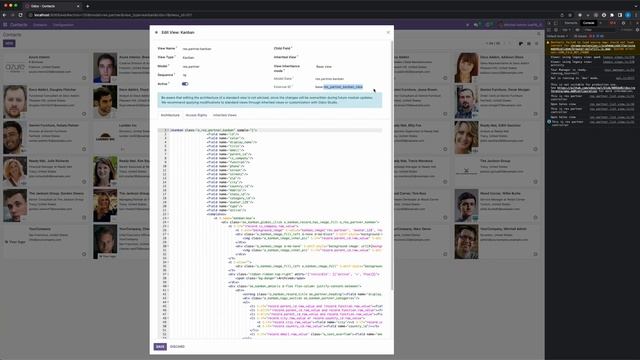Open the View inheritance mode dropdown
The height and width of the screenshot is (360, 640).
coord(349,67)
